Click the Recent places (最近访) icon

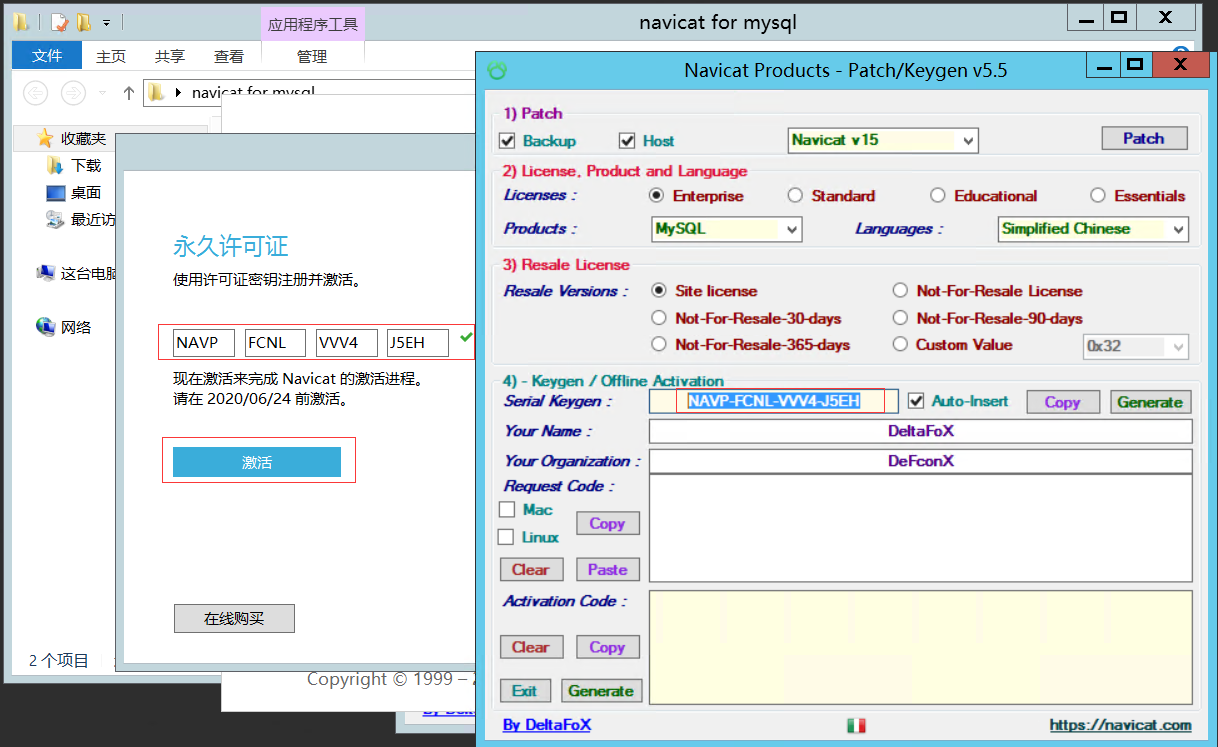[x=55, y=219]
